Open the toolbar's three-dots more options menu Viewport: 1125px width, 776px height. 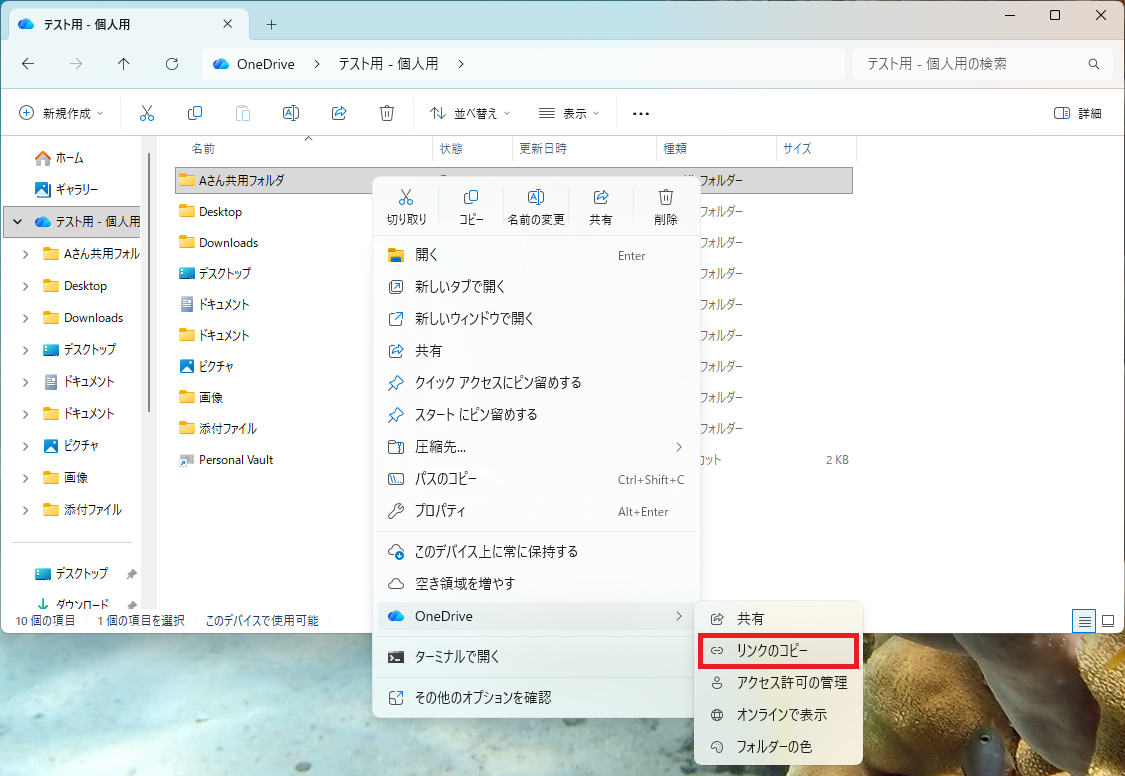click(x=641, y=113)
